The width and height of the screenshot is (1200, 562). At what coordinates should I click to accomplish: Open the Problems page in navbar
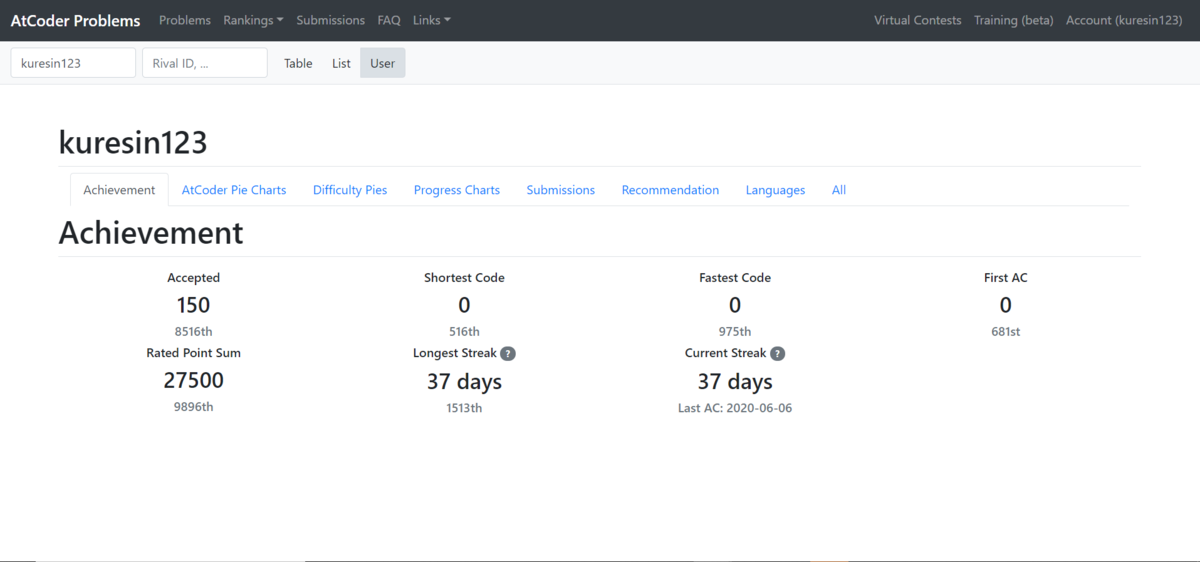coord(185,20)
